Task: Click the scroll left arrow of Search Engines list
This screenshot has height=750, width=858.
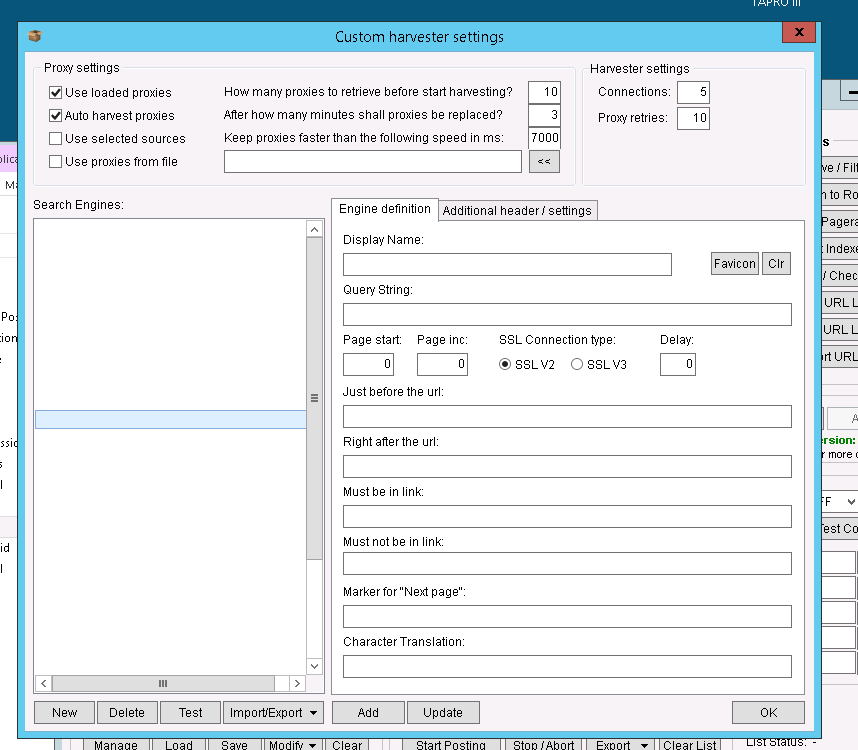Action: point(44,683)
